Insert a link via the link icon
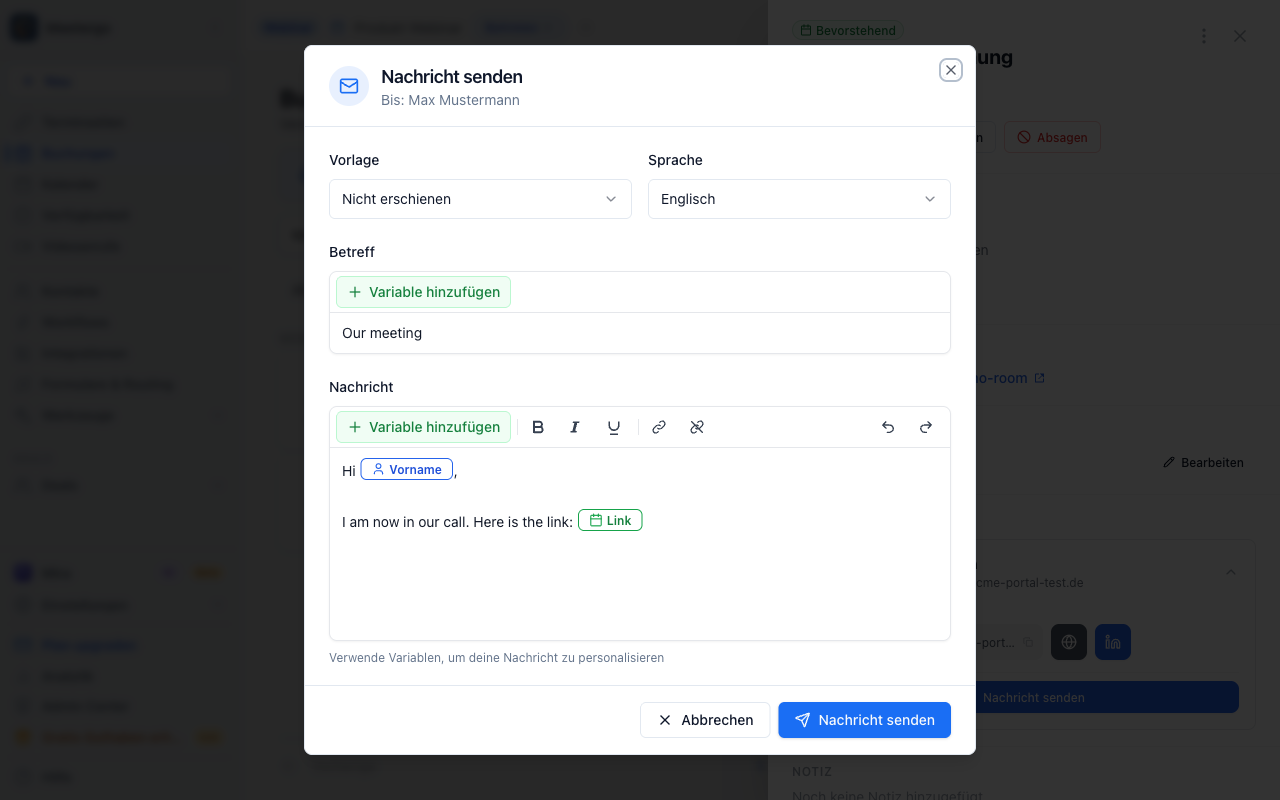The height and width of the screenshot is (800, 1280). tap(659, 427)
